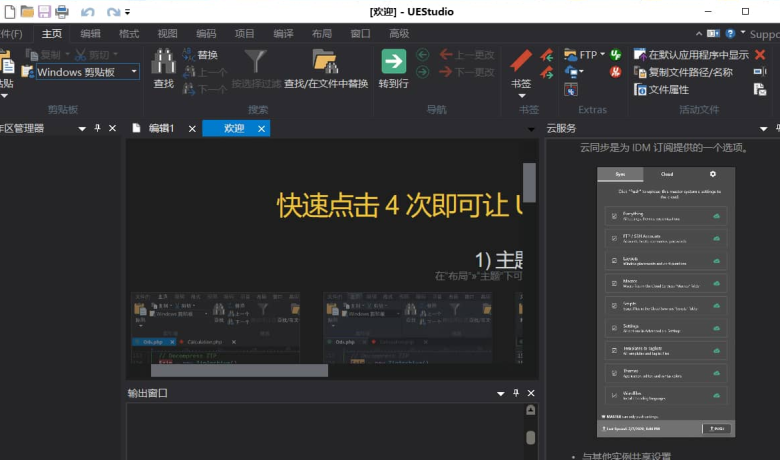Click the first theme preview thumbnail
Viewport: 780px width, 460px height.
point(216,328)
